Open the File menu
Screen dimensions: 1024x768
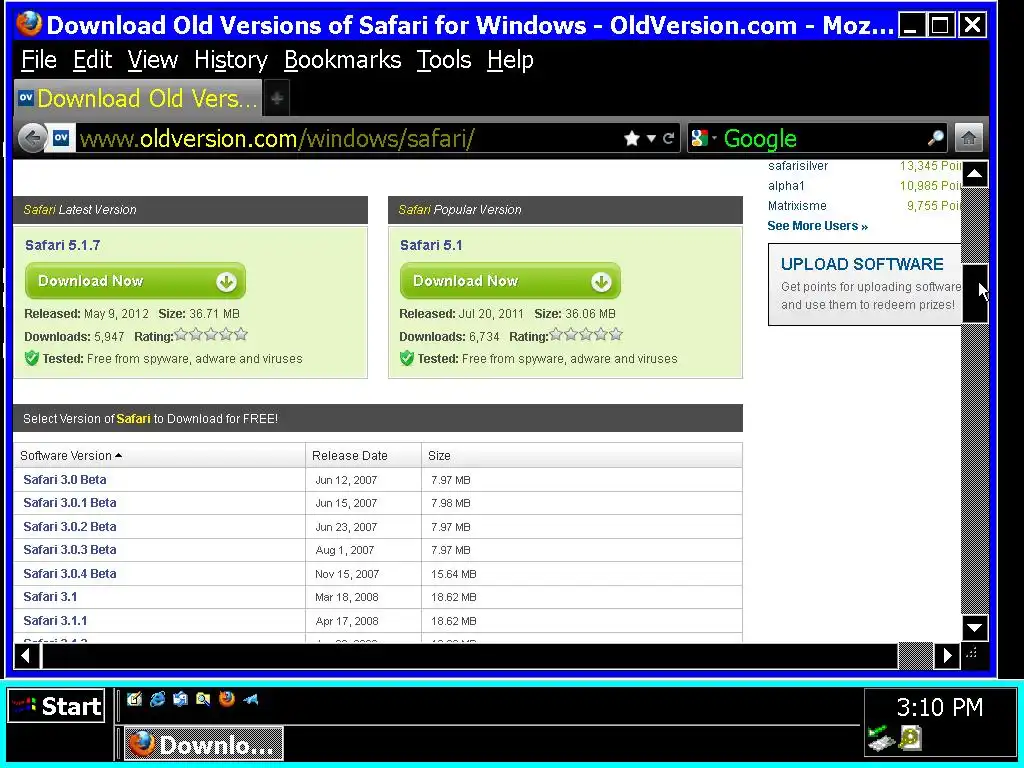pyautogui.click(x=39, y=60)
